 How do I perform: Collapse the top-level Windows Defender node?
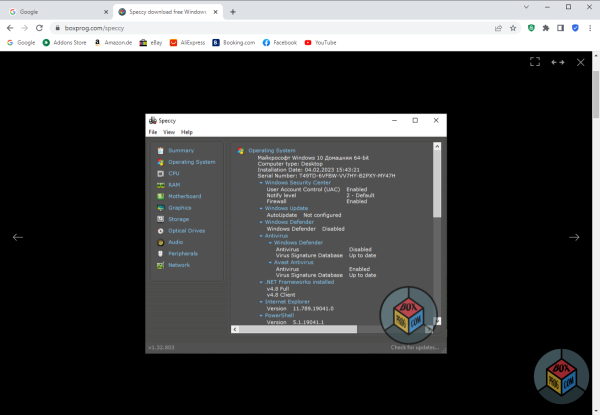pyautogui.click(x=261, y=222)
